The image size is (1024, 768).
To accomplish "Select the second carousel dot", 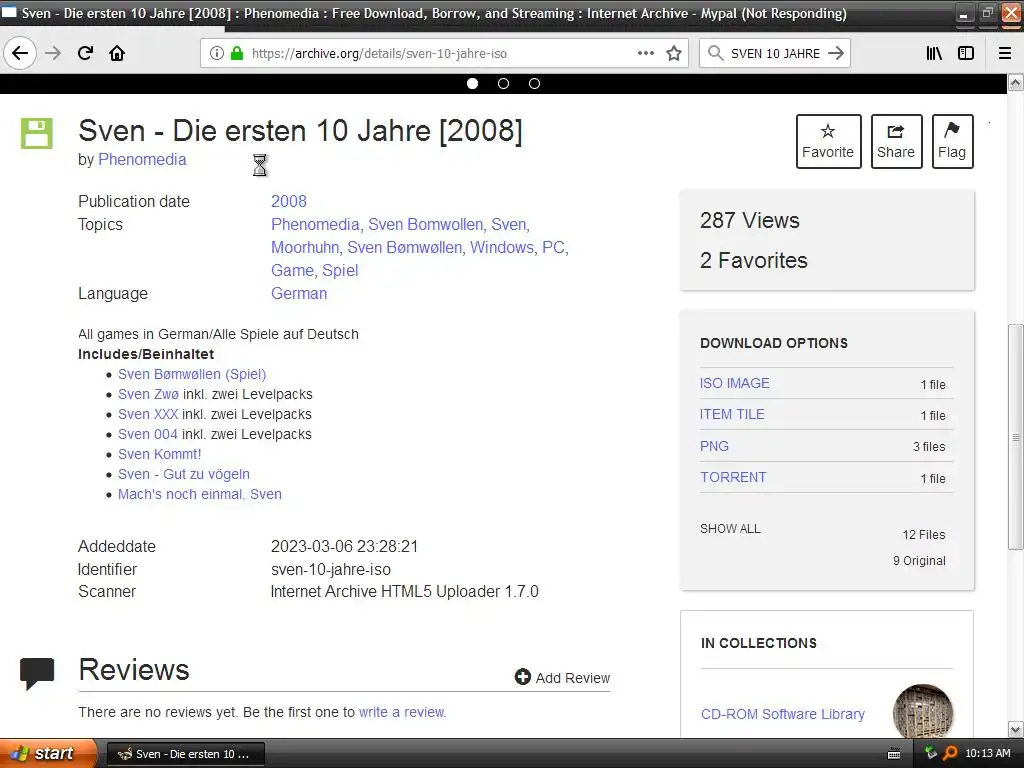I will coord(504,84).
